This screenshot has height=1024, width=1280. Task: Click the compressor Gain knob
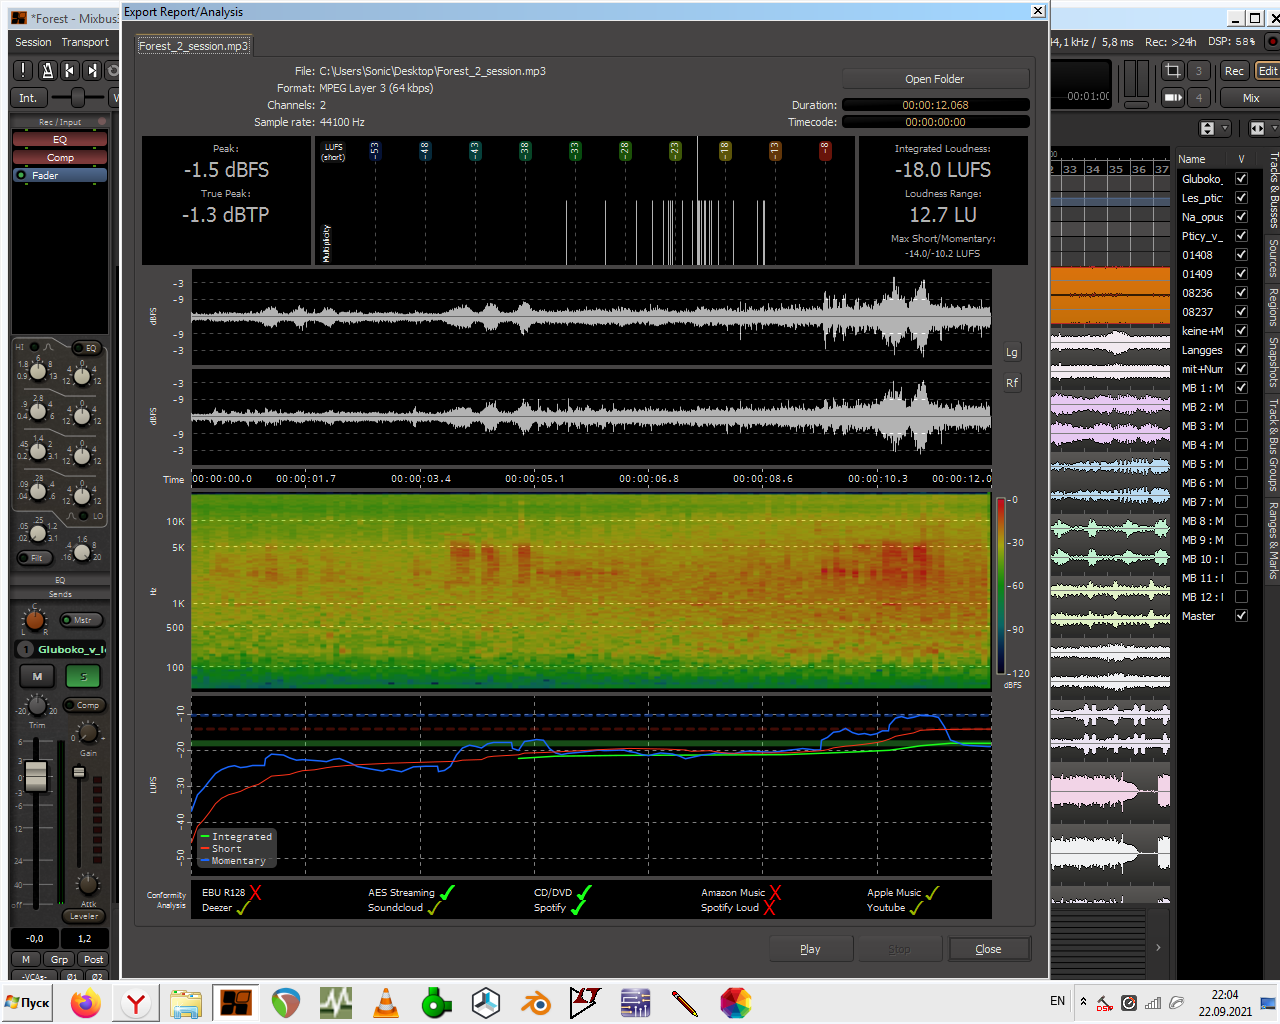point(88,735)
